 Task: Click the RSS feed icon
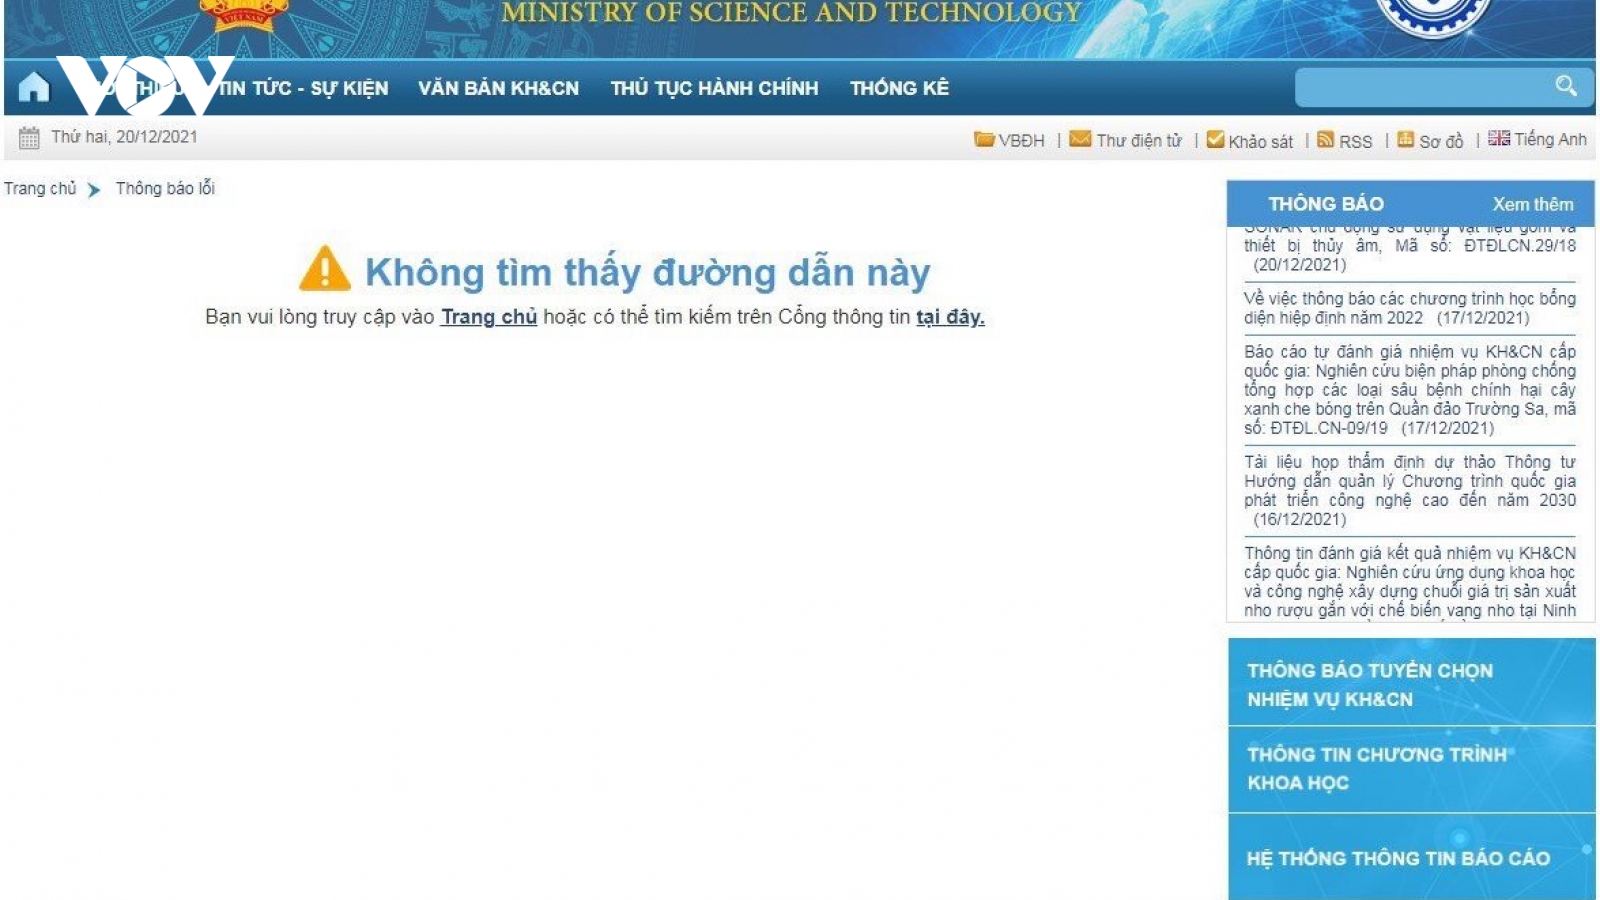pos(1326,139)
